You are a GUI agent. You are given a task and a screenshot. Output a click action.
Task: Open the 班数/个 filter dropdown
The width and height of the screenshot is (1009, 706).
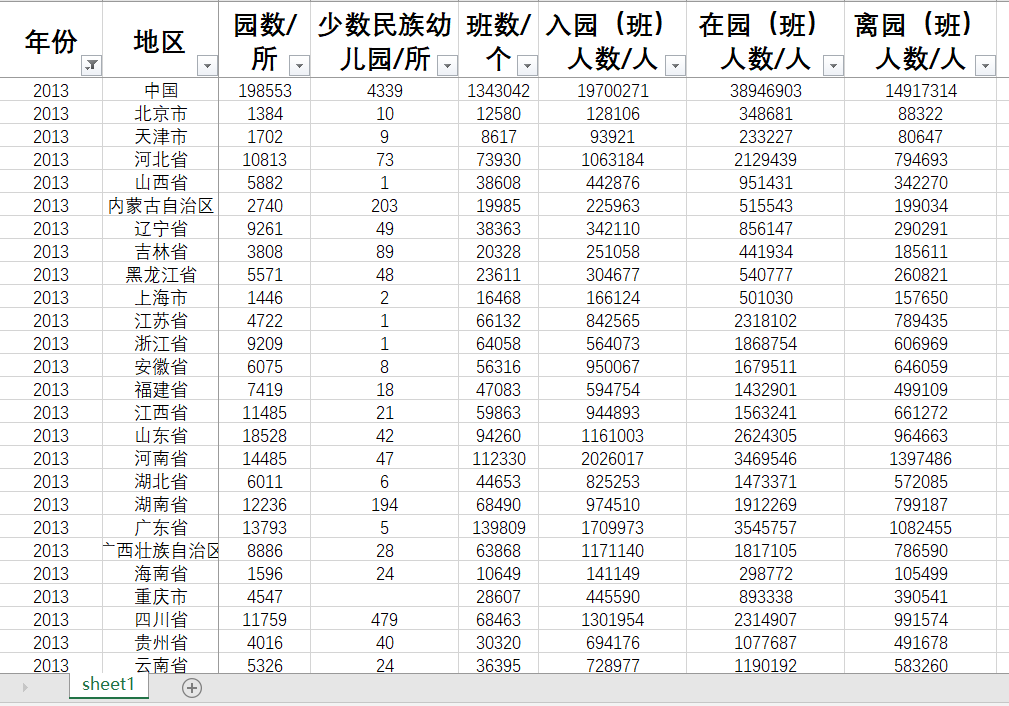coord(527,65)
